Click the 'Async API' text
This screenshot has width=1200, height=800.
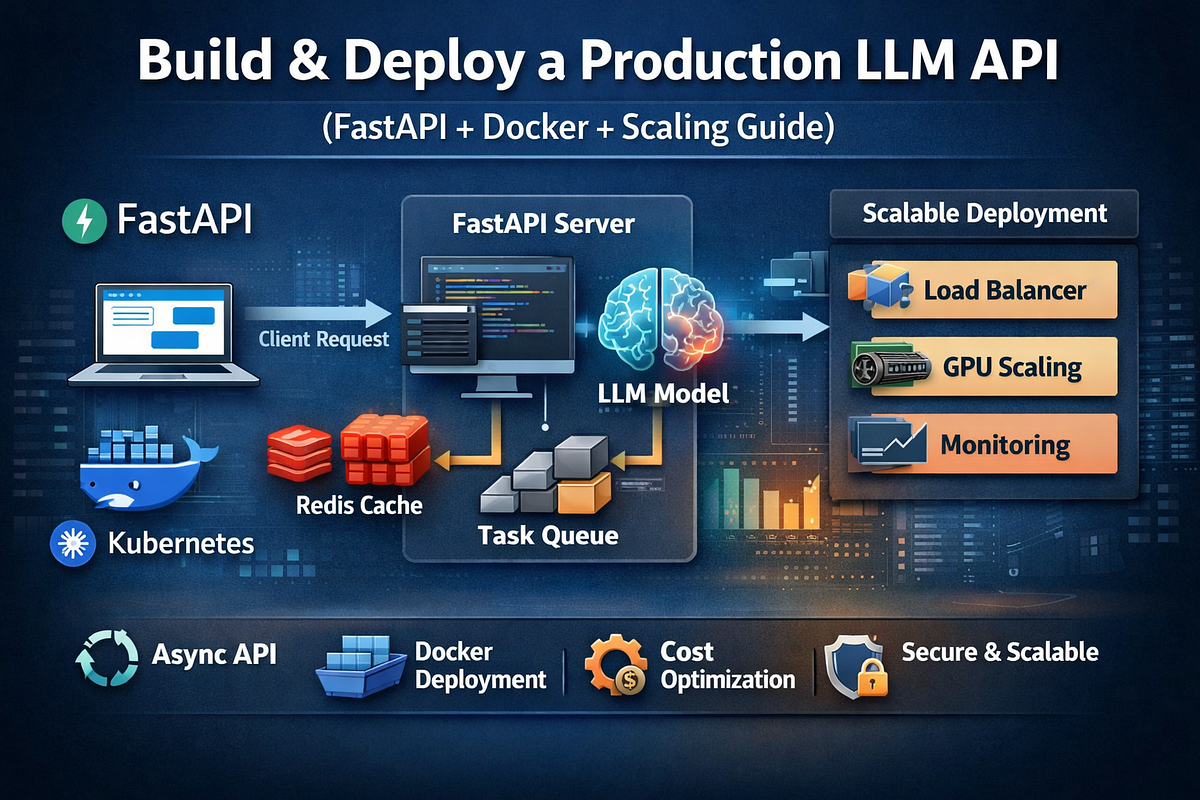pos(214,655)
